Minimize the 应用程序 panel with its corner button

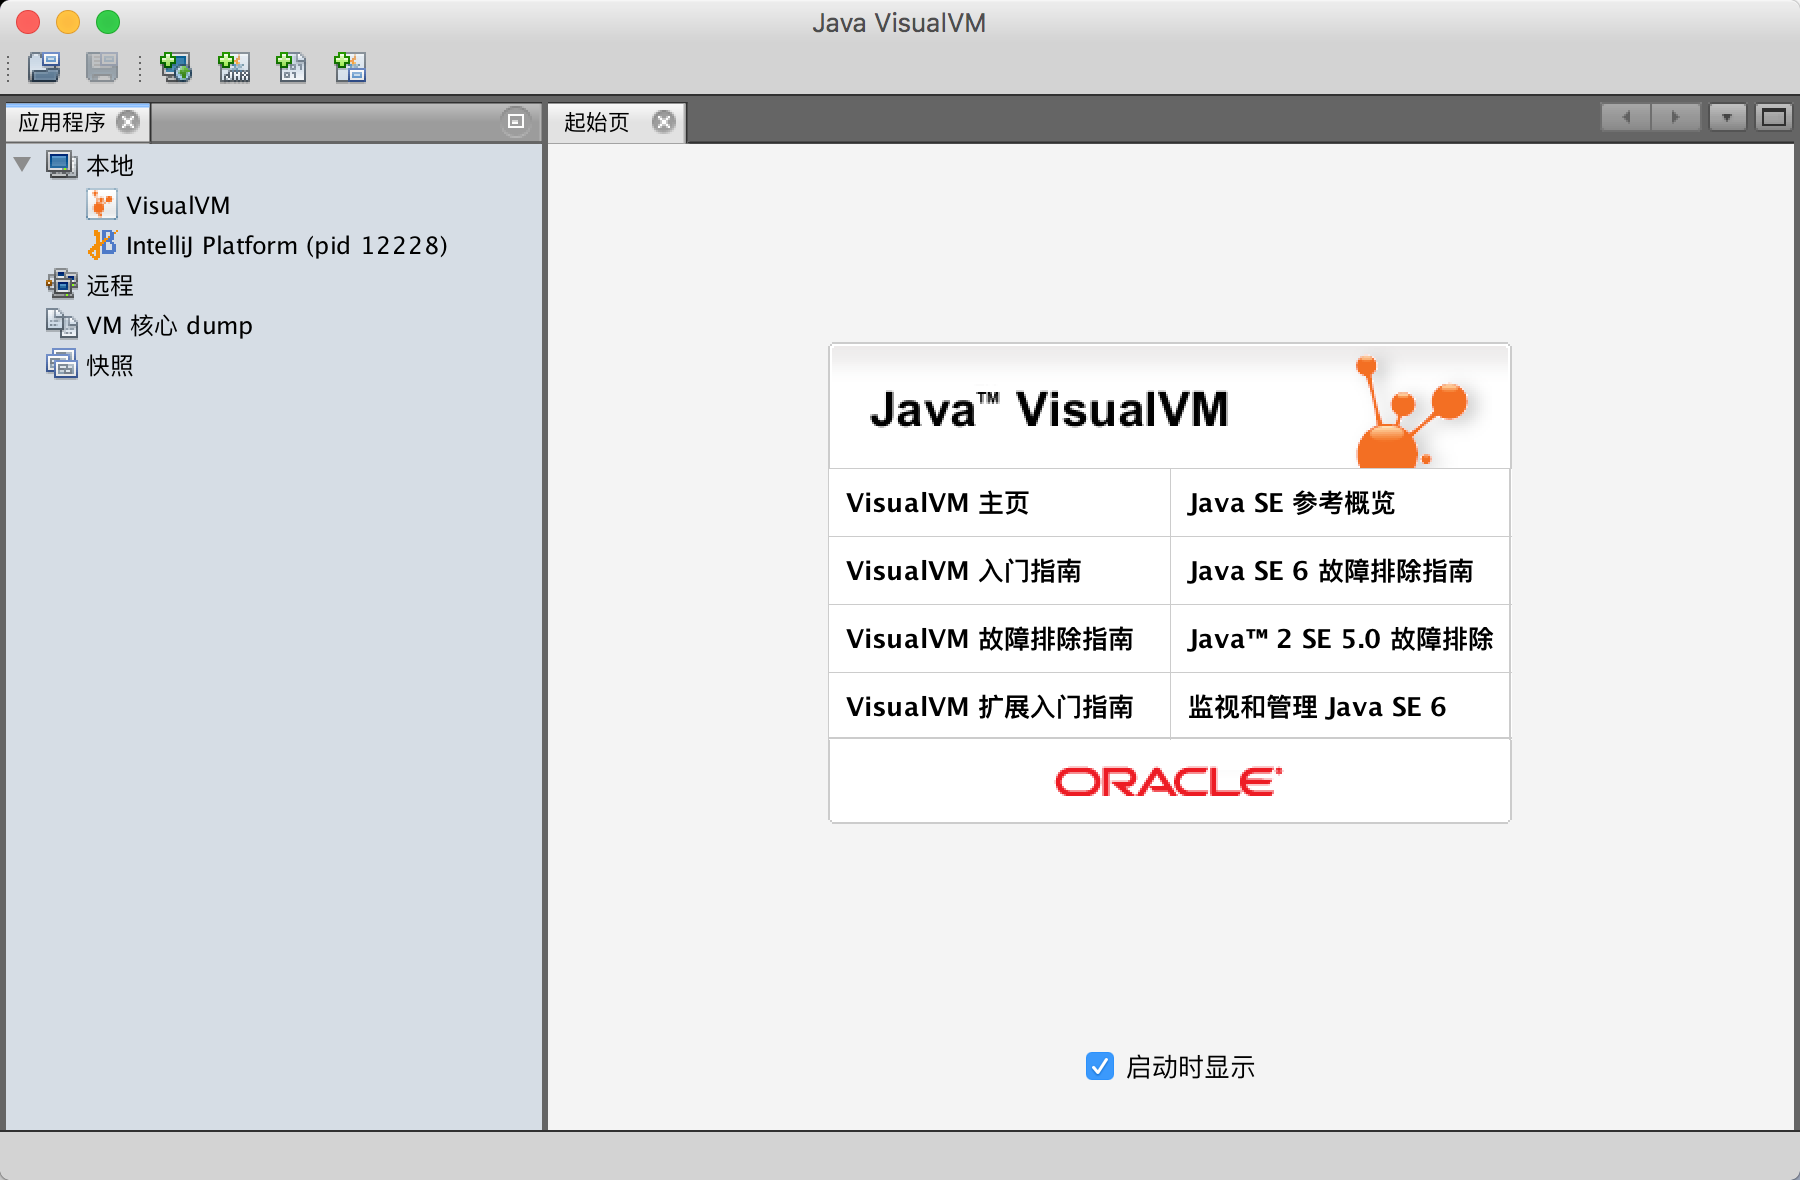coord(514,121)
